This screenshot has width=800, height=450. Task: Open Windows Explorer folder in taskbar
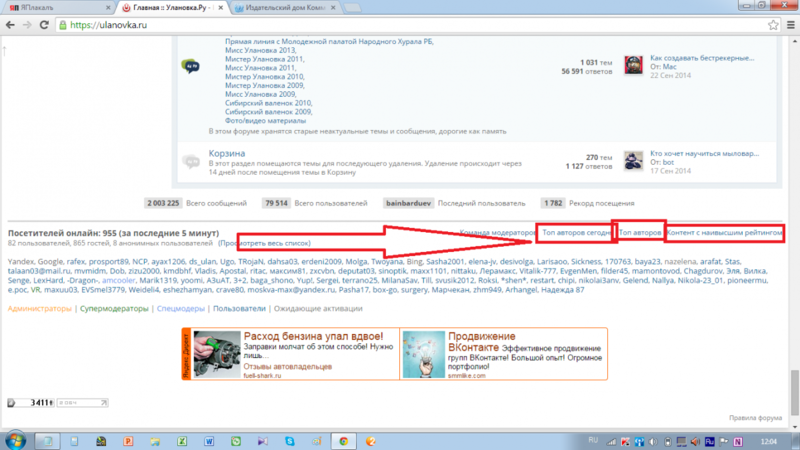coord(155,441)
